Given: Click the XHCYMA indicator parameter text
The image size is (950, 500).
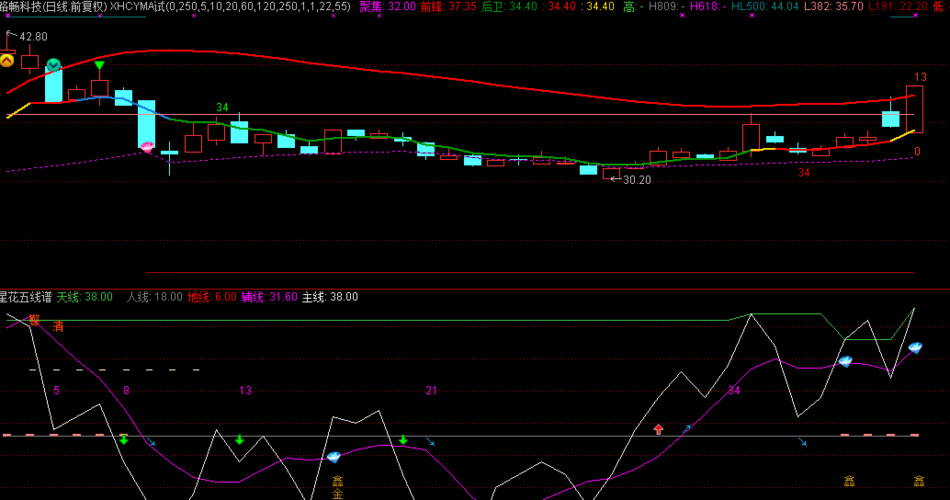Looking at the screenshot, I should (230, 7).
